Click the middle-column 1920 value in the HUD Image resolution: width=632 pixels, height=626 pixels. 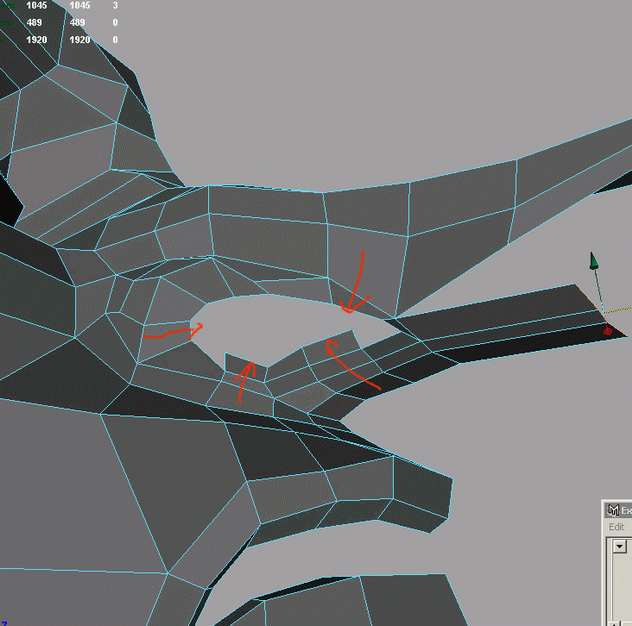(80, 40)
